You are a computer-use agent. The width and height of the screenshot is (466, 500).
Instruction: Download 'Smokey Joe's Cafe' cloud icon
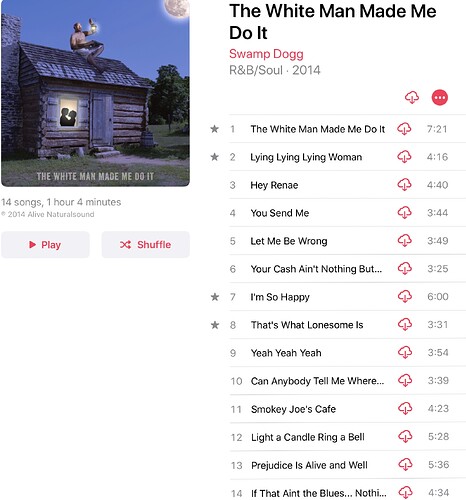pos(405,408)
